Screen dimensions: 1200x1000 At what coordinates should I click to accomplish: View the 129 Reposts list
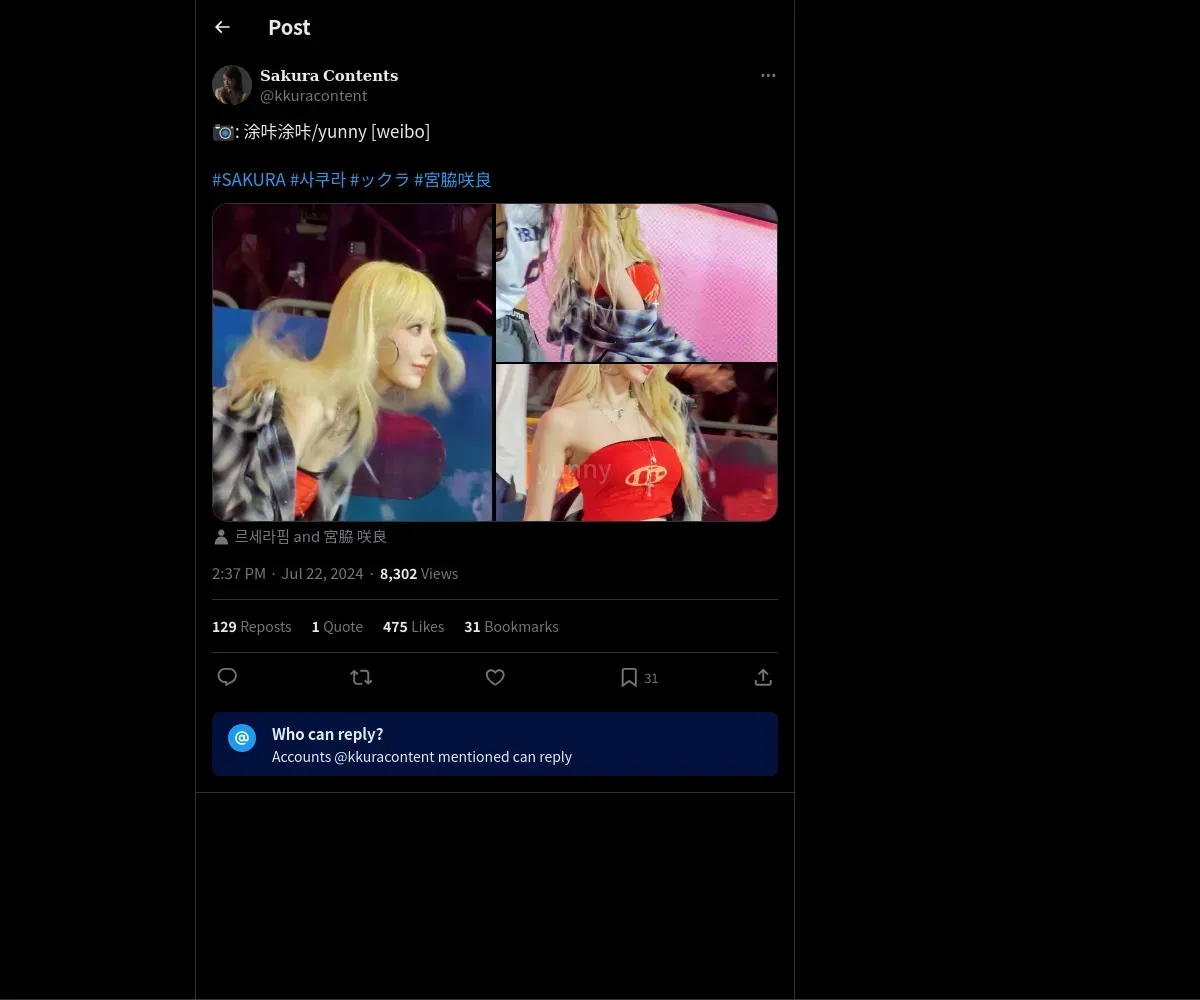click(x=252, y=627)
